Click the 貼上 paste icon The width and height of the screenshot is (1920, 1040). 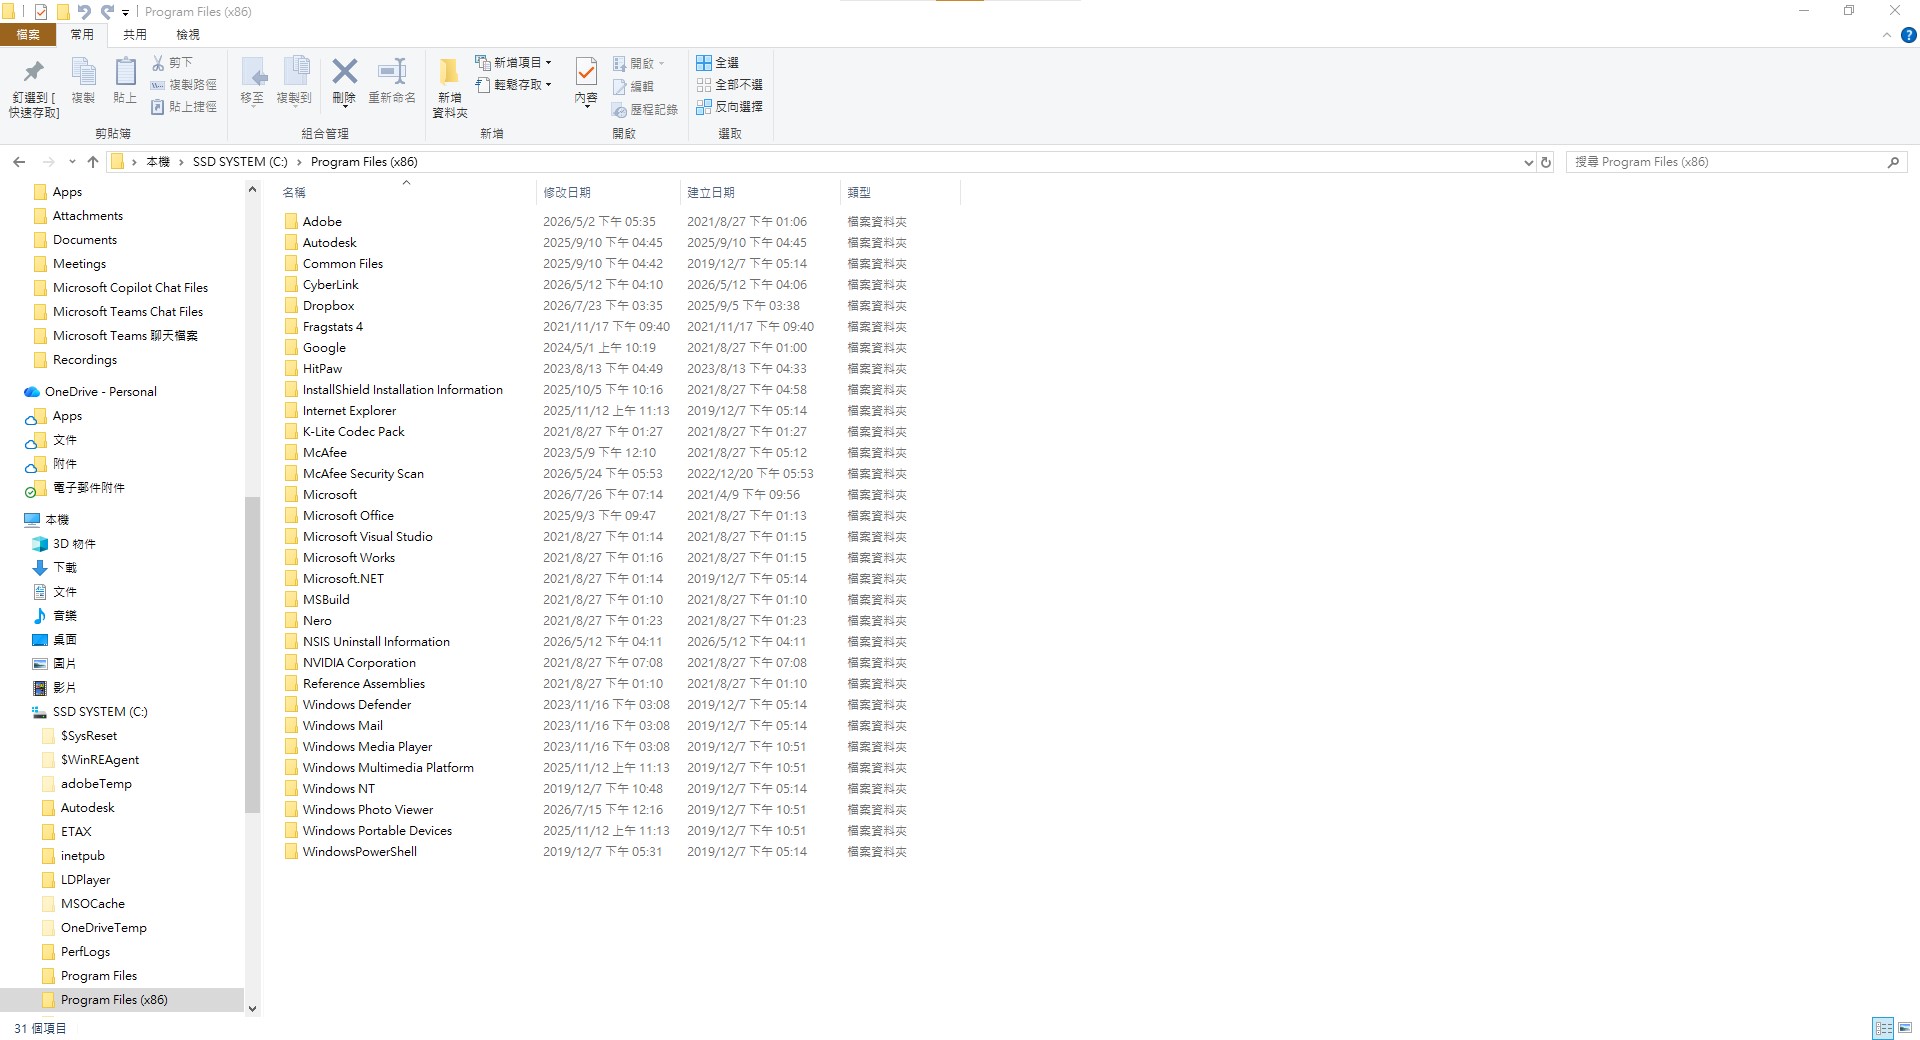coord(125,72)
